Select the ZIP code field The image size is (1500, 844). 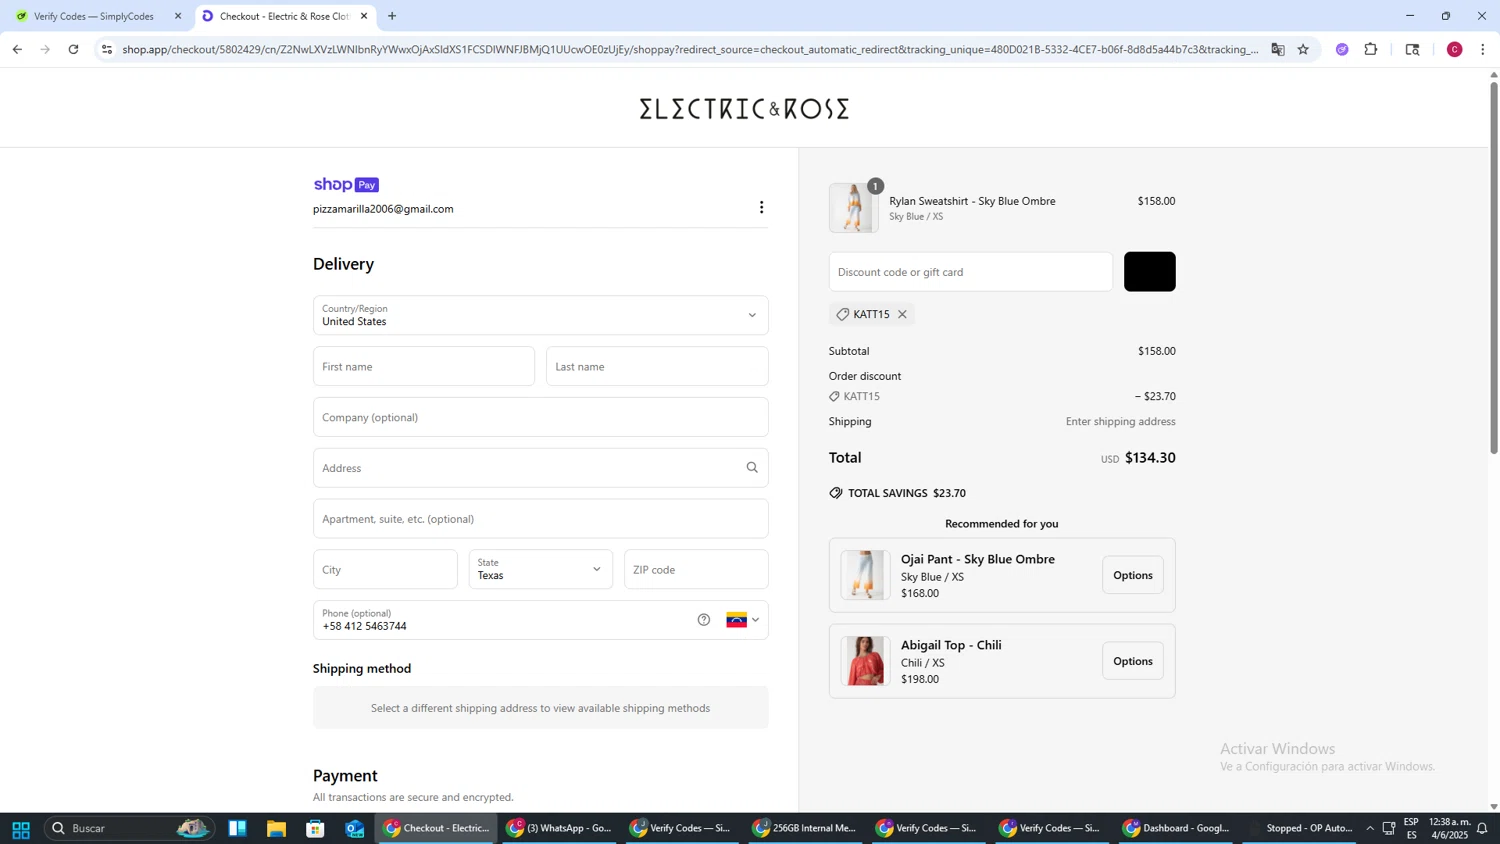click(x=696, y=569)
